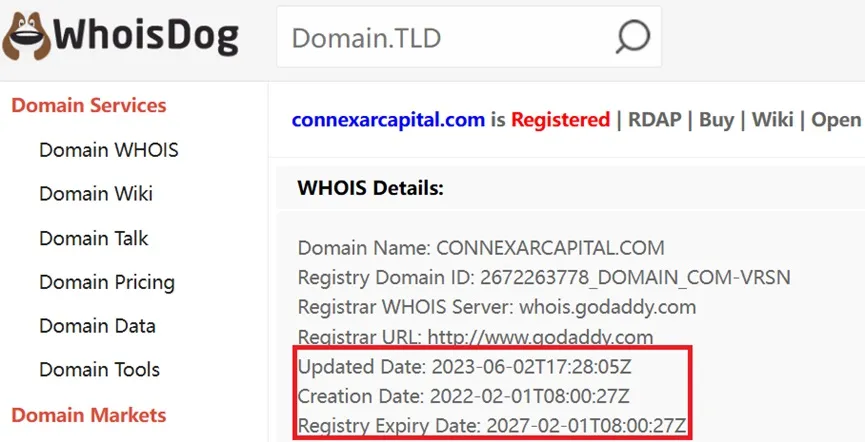Open Domain Wiki from sidebar

pos(96,194)
